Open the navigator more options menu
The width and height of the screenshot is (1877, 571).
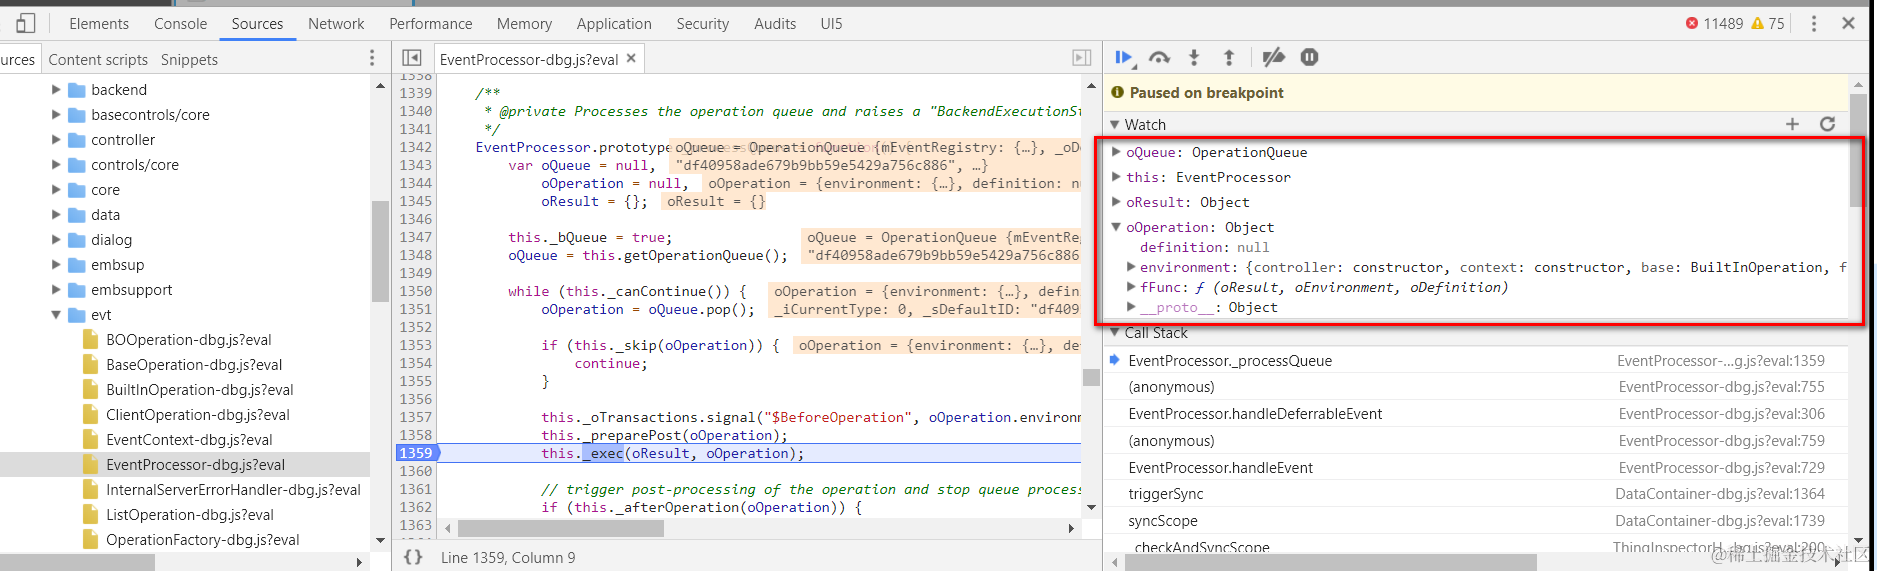coord(372,58)
